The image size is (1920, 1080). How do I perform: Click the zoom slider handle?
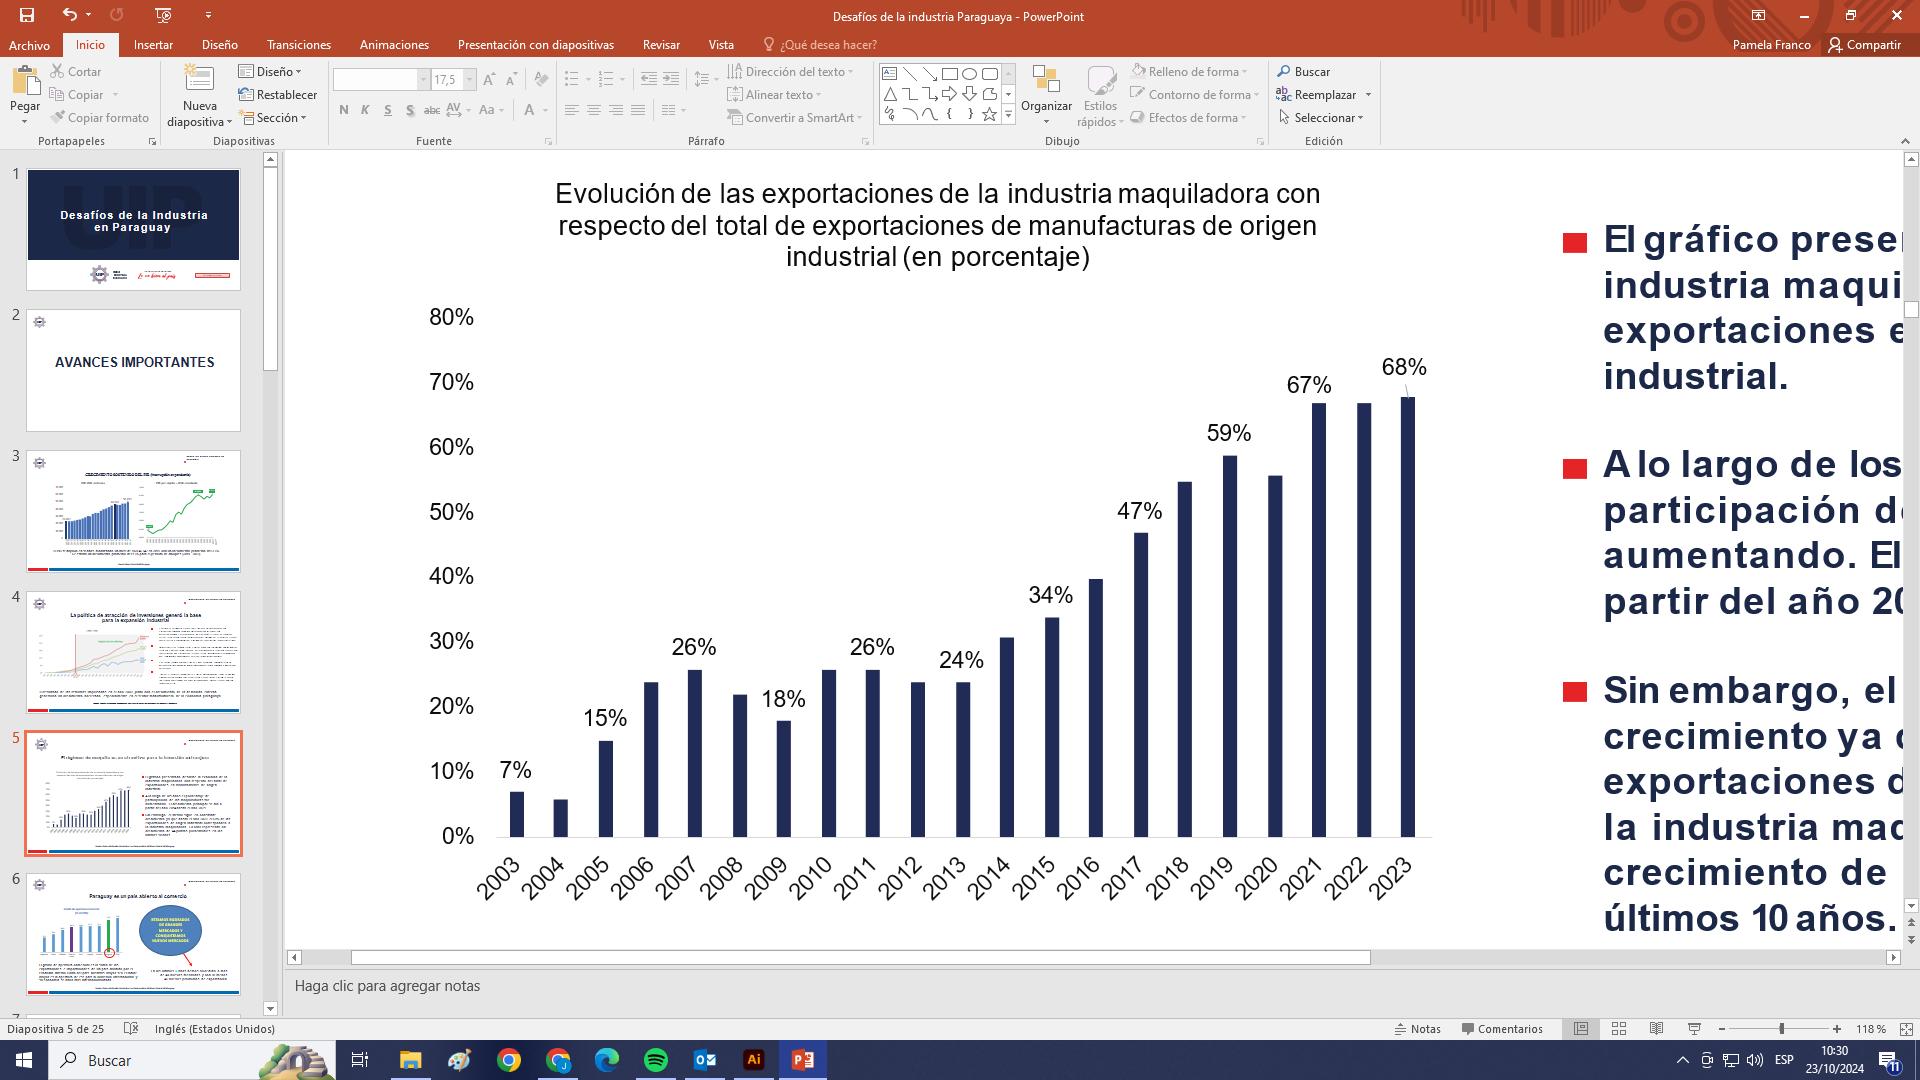point(1781,1029)
